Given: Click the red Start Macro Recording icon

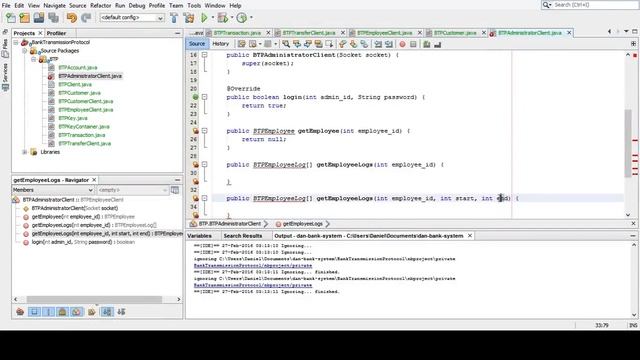Looking at the screenshot, I should click(x=402, y=44).
